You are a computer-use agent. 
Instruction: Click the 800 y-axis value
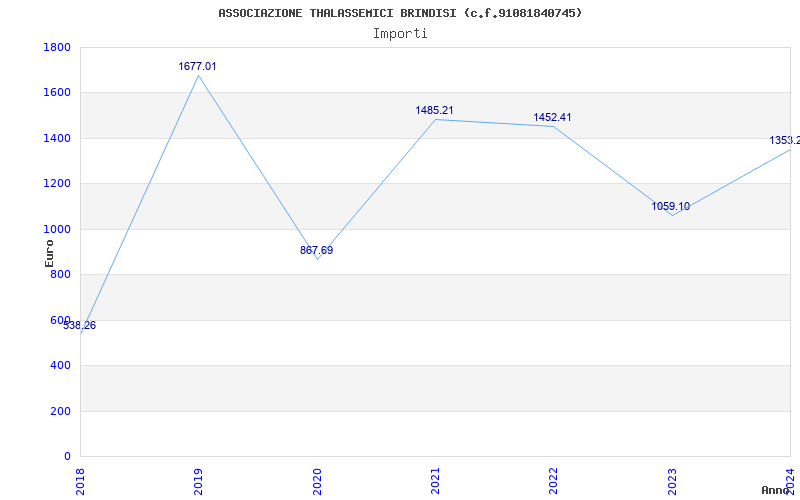(x=61, y=274)
